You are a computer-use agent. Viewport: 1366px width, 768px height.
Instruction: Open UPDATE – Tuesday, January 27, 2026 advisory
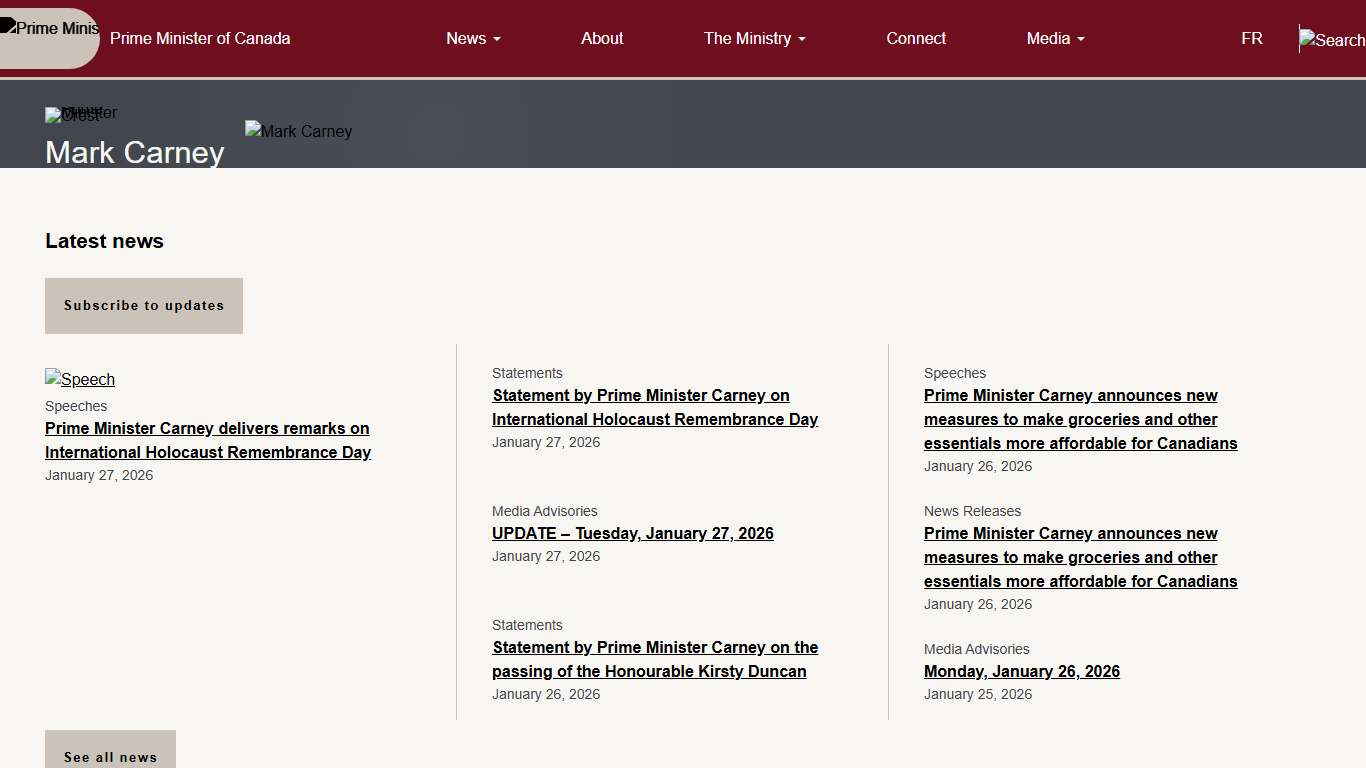pyautogui.click(x=632, y=533)
